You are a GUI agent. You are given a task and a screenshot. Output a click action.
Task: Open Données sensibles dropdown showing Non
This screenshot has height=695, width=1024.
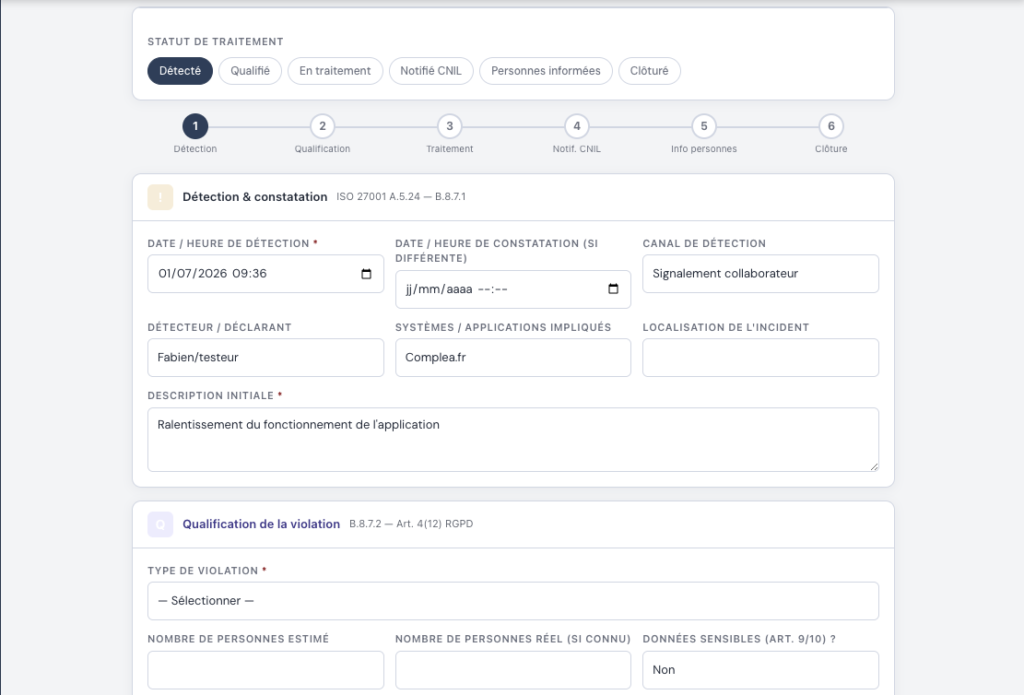tap(761, 670)
